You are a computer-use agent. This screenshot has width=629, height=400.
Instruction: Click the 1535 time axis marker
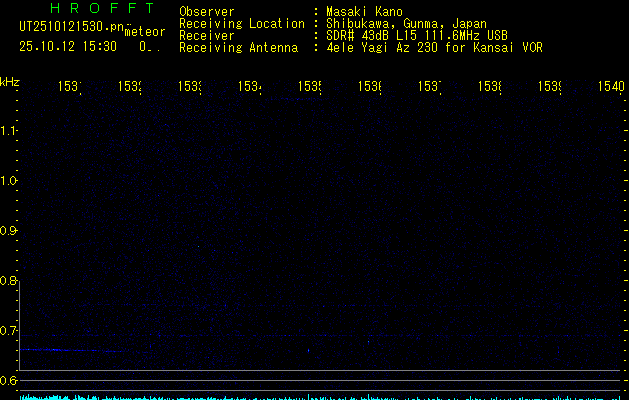[309, 86]
